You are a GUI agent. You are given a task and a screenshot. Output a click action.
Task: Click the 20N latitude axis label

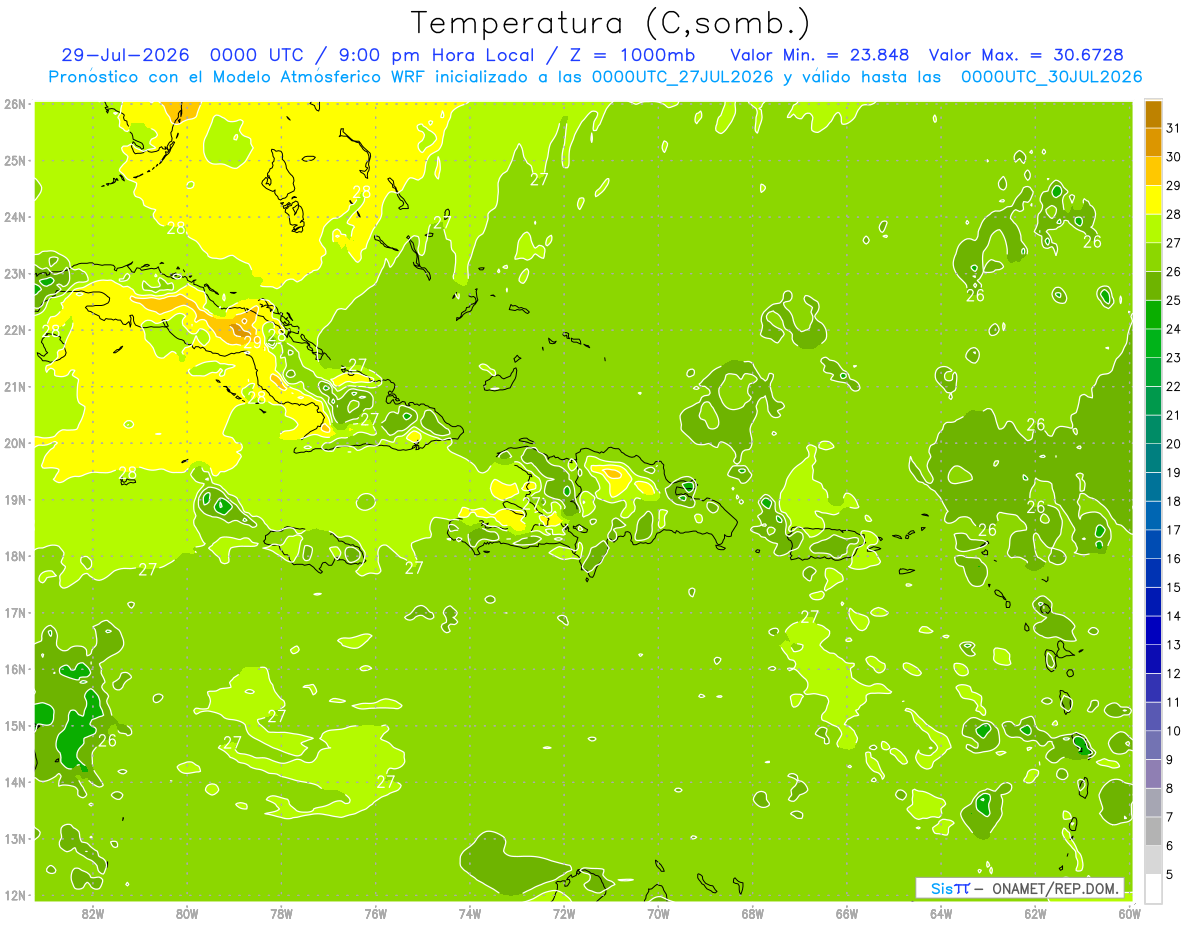pyautogui.click(x=15, y=443)
